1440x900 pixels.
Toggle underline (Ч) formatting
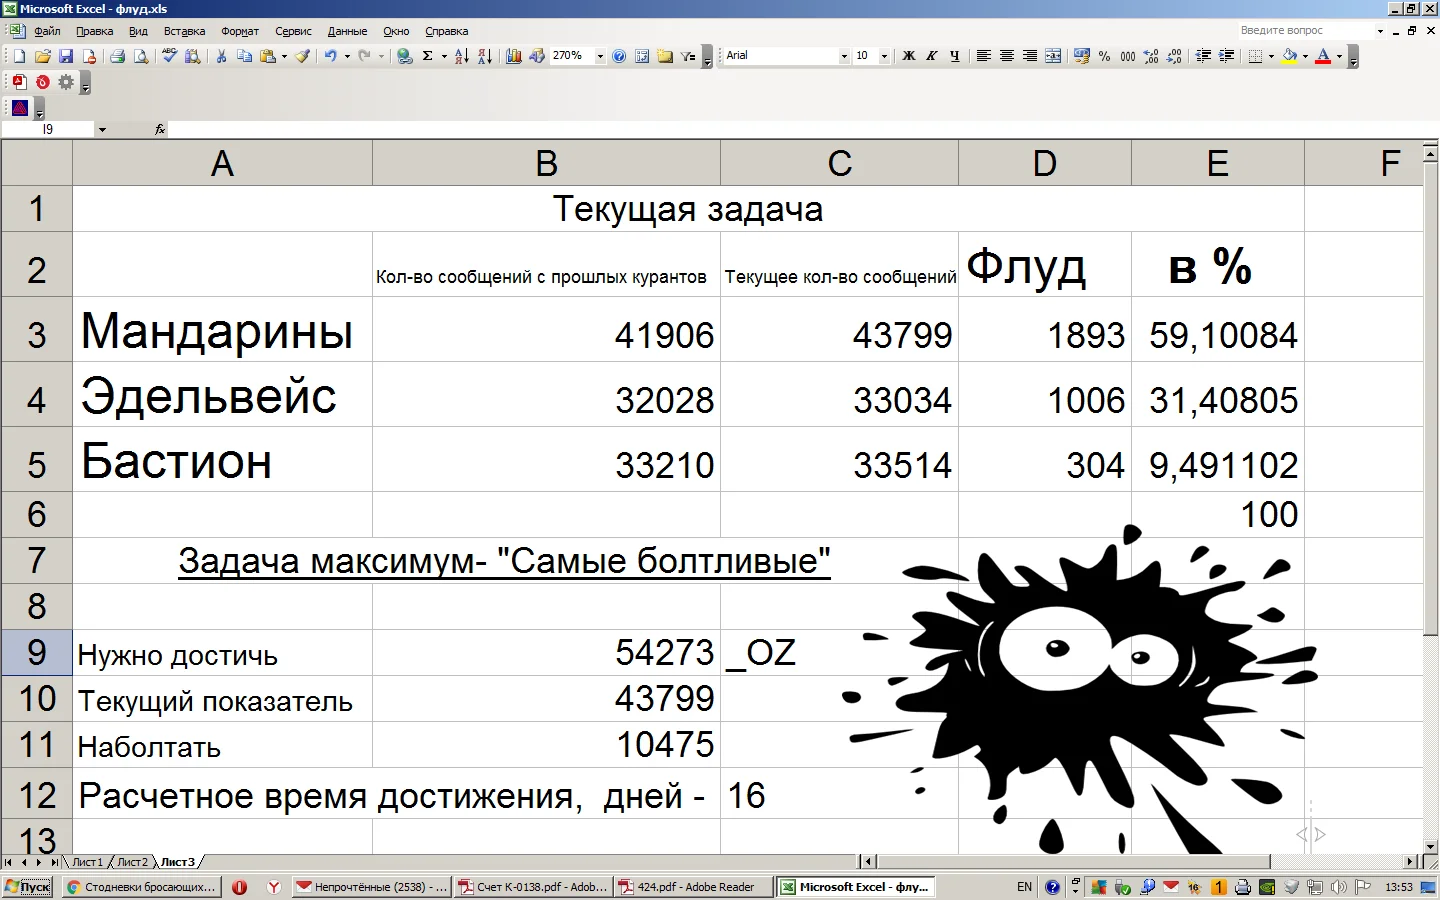954,56
